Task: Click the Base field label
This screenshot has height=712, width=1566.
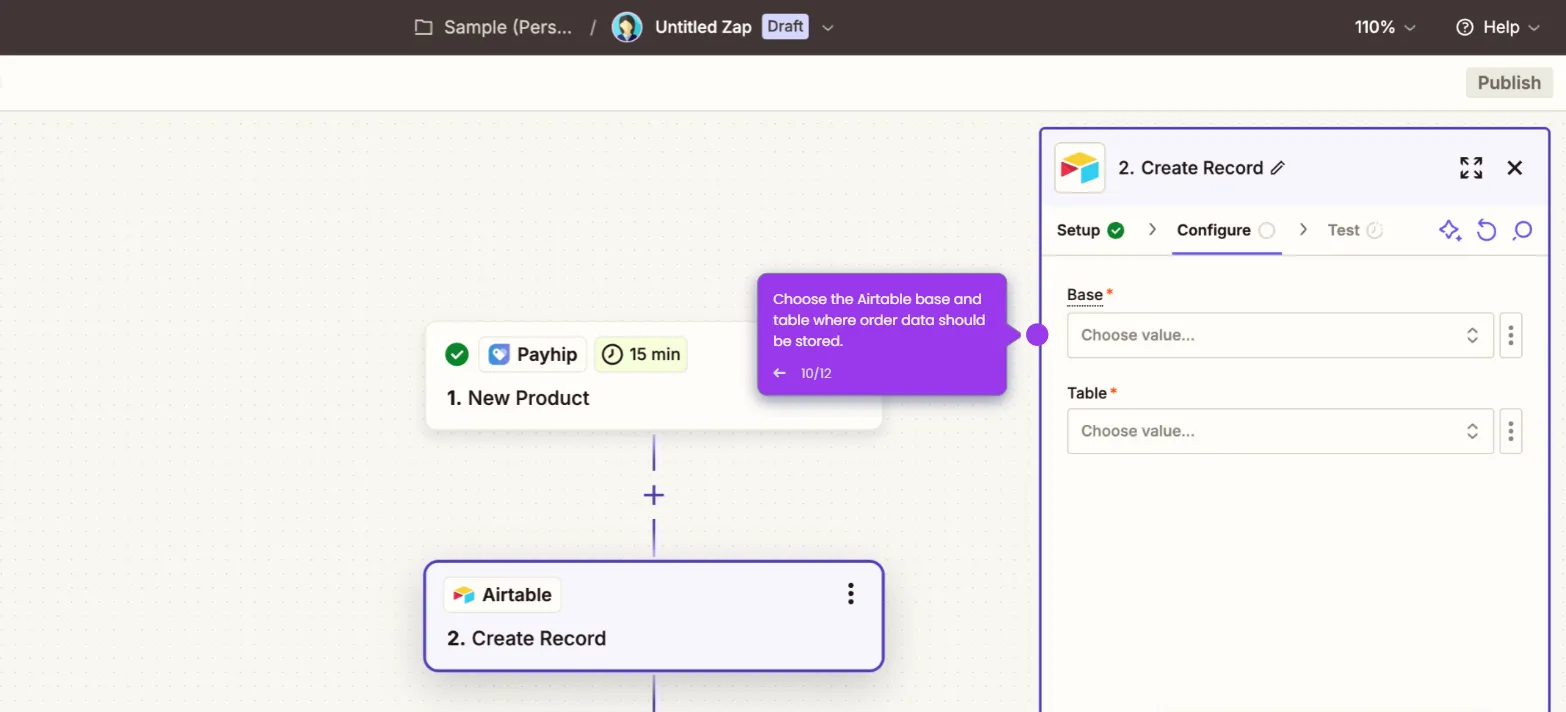Action: pyautogui.click(x=1085, y=295)
